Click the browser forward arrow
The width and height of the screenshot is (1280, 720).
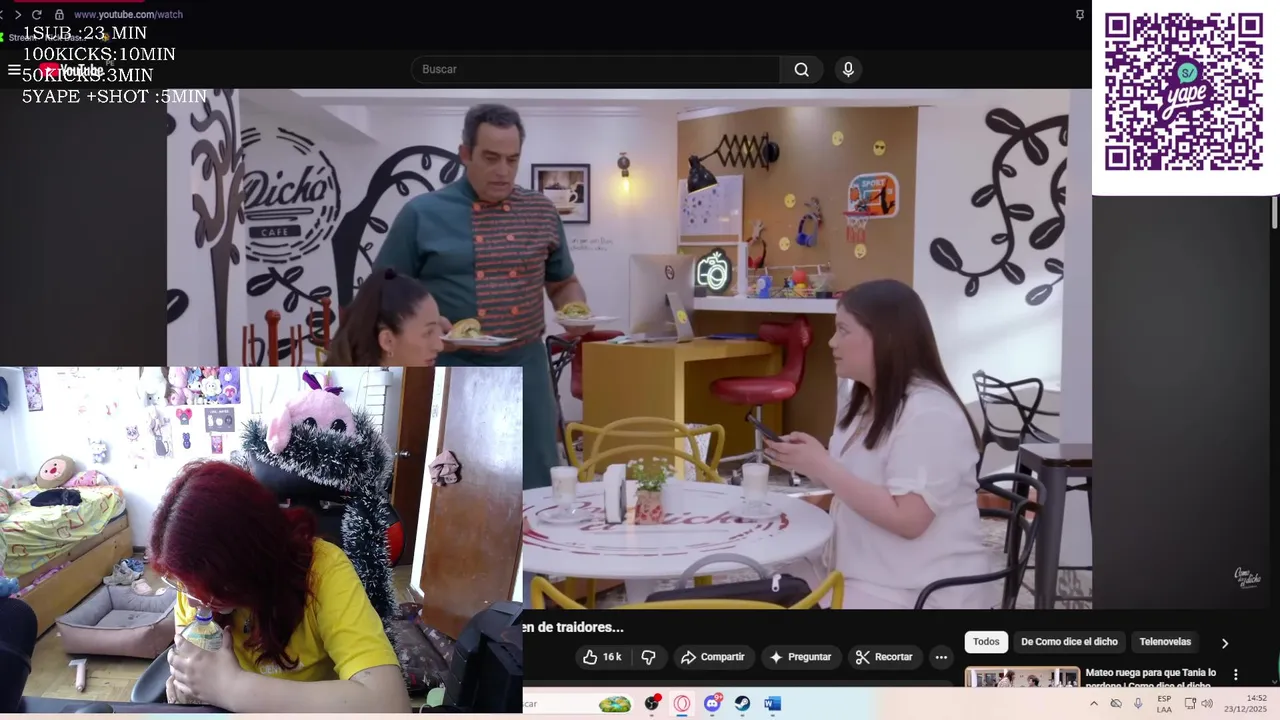[17, 15]
